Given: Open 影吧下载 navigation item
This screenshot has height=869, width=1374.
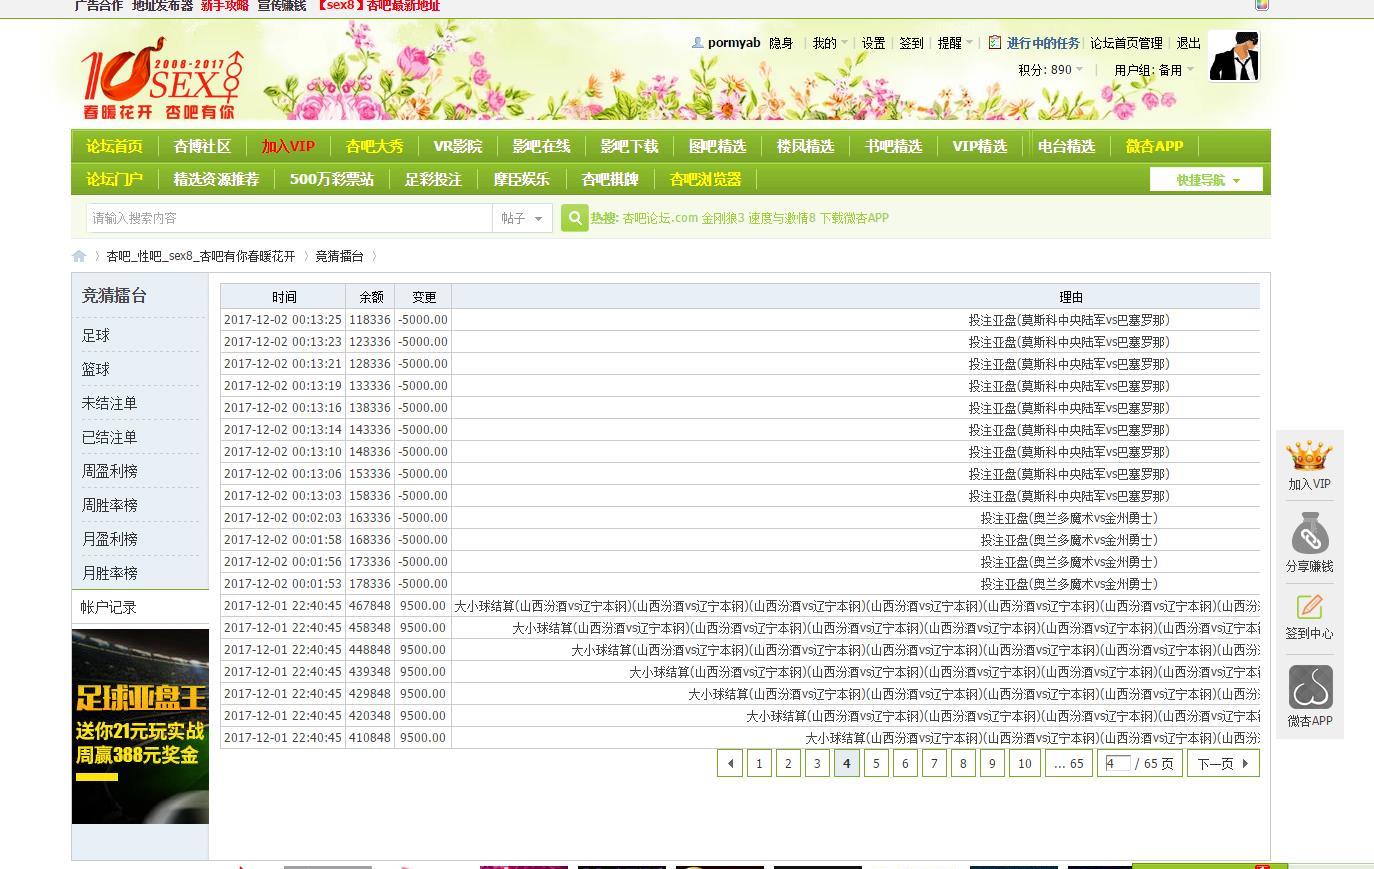Looking at the screenshot, I should [x=629, y=146].
